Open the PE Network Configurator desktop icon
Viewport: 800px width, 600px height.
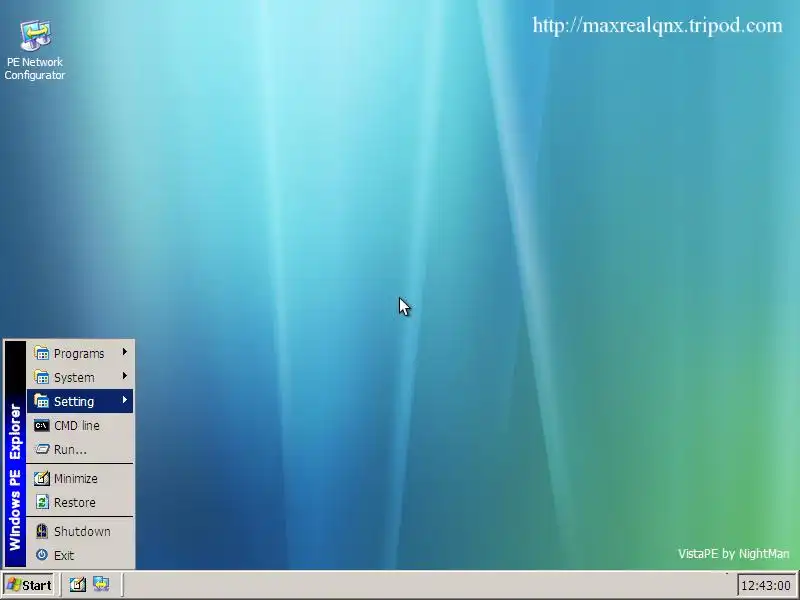(35, 50)
